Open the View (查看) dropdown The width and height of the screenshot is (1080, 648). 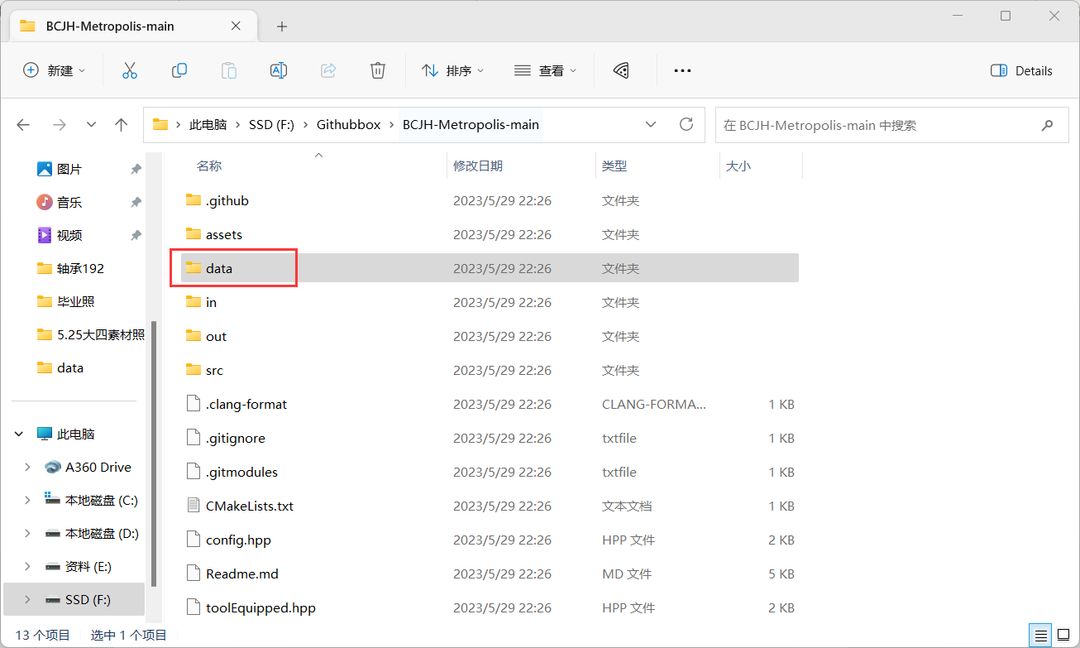[x=545, y=70]
